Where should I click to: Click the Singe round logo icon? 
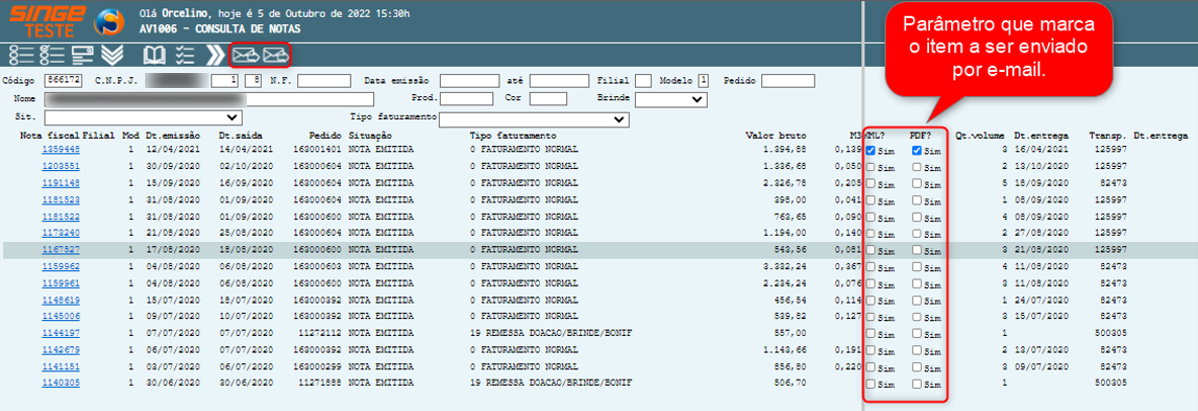click(103, 23)
